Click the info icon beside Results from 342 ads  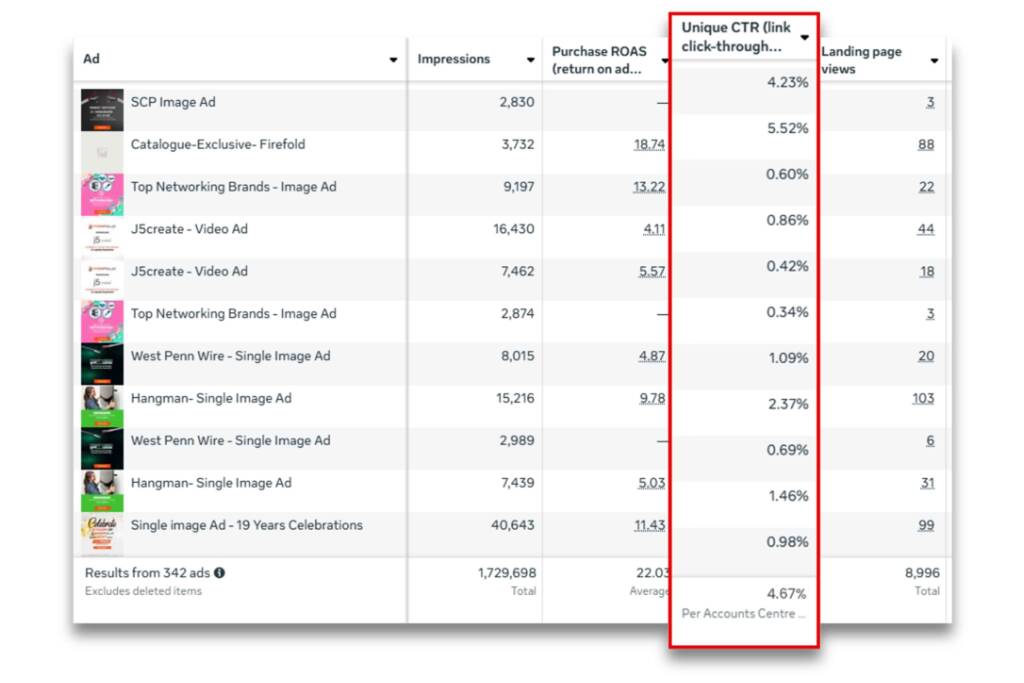[x=219, y=573]
